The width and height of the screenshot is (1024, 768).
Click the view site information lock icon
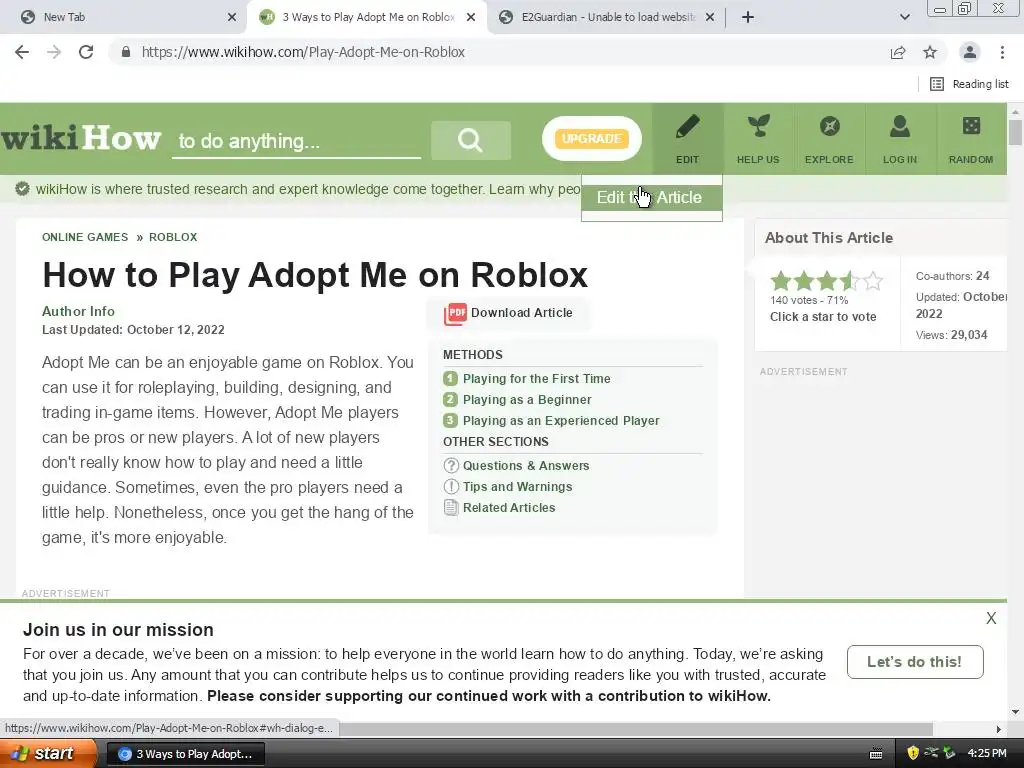126,52
